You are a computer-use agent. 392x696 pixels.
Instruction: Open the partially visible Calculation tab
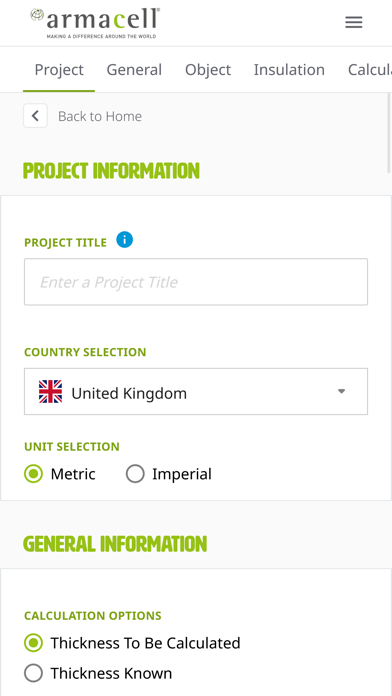tap(369, 70)
